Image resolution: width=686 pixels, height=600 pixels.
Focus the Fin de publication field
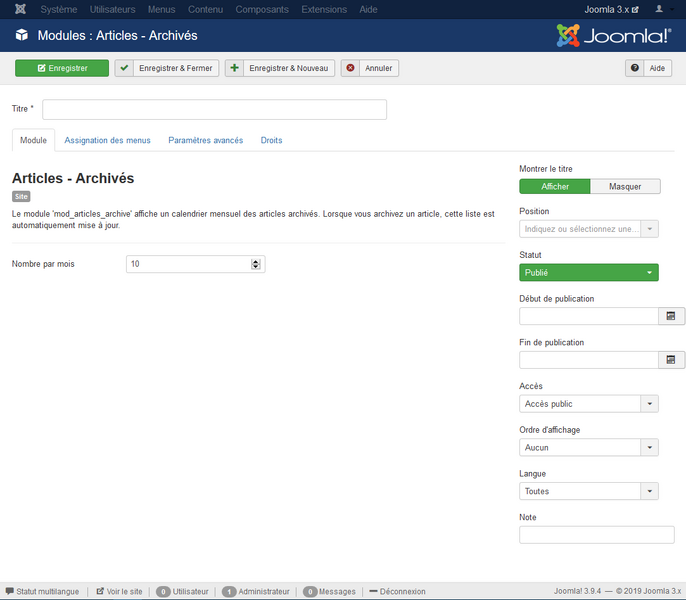pyautogui.click(x=589, y=360)
